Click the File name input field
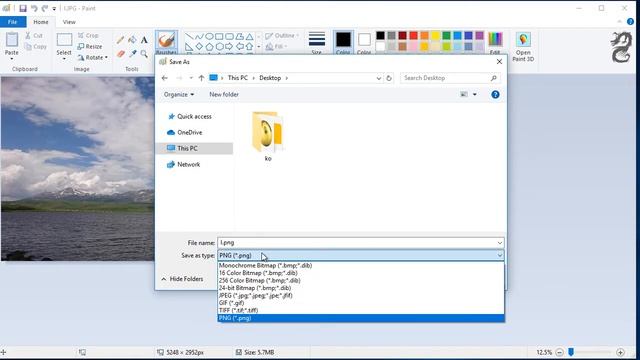The width and height of the screenshot is (640, 360). 361,242
